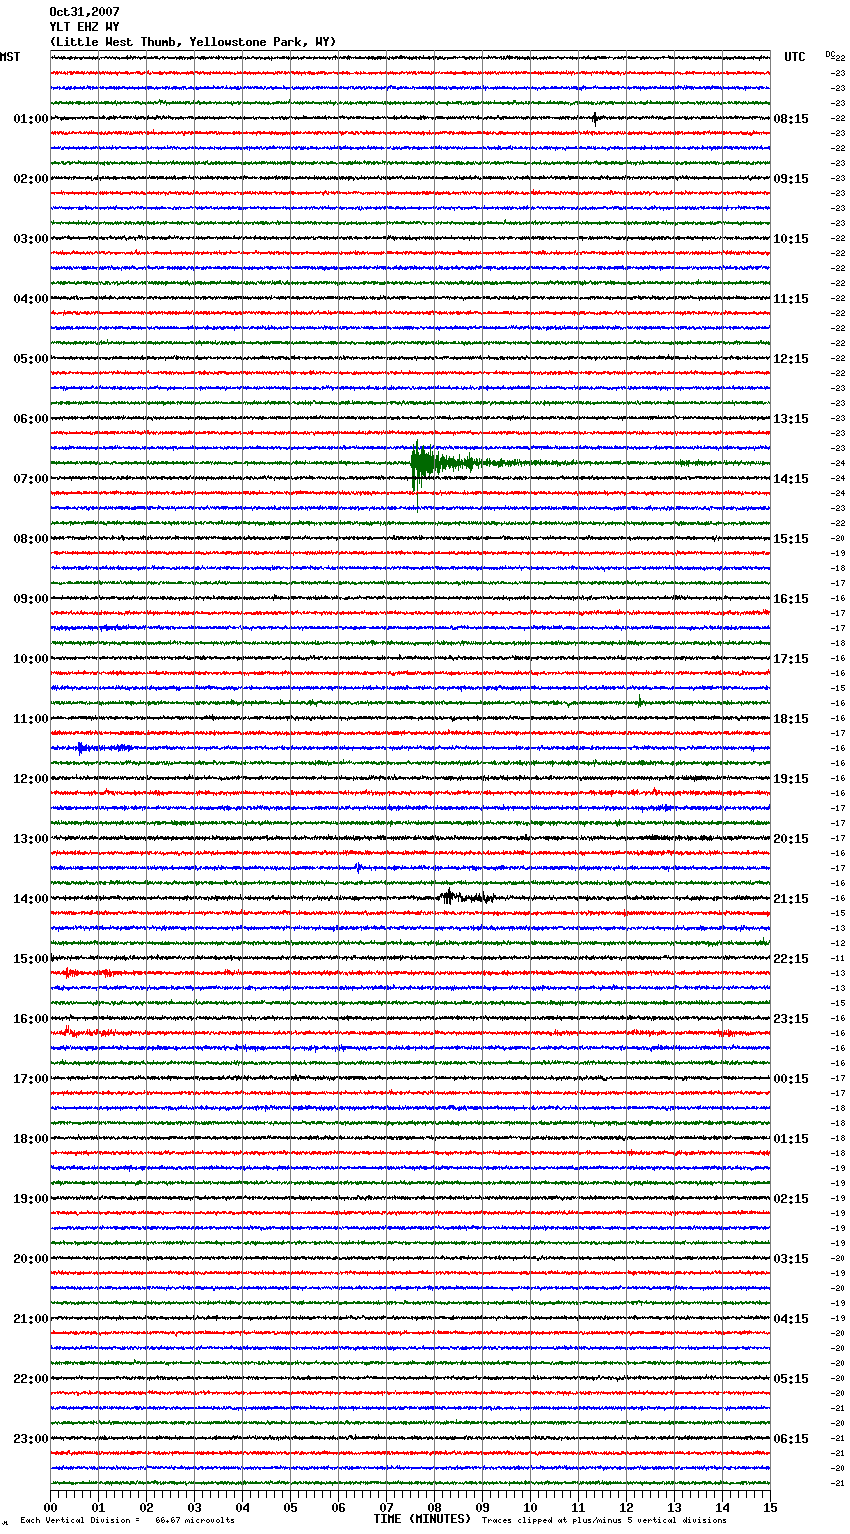
Task: Click the large green earthquake burst before 07:00
Action: tap(440, 463)
